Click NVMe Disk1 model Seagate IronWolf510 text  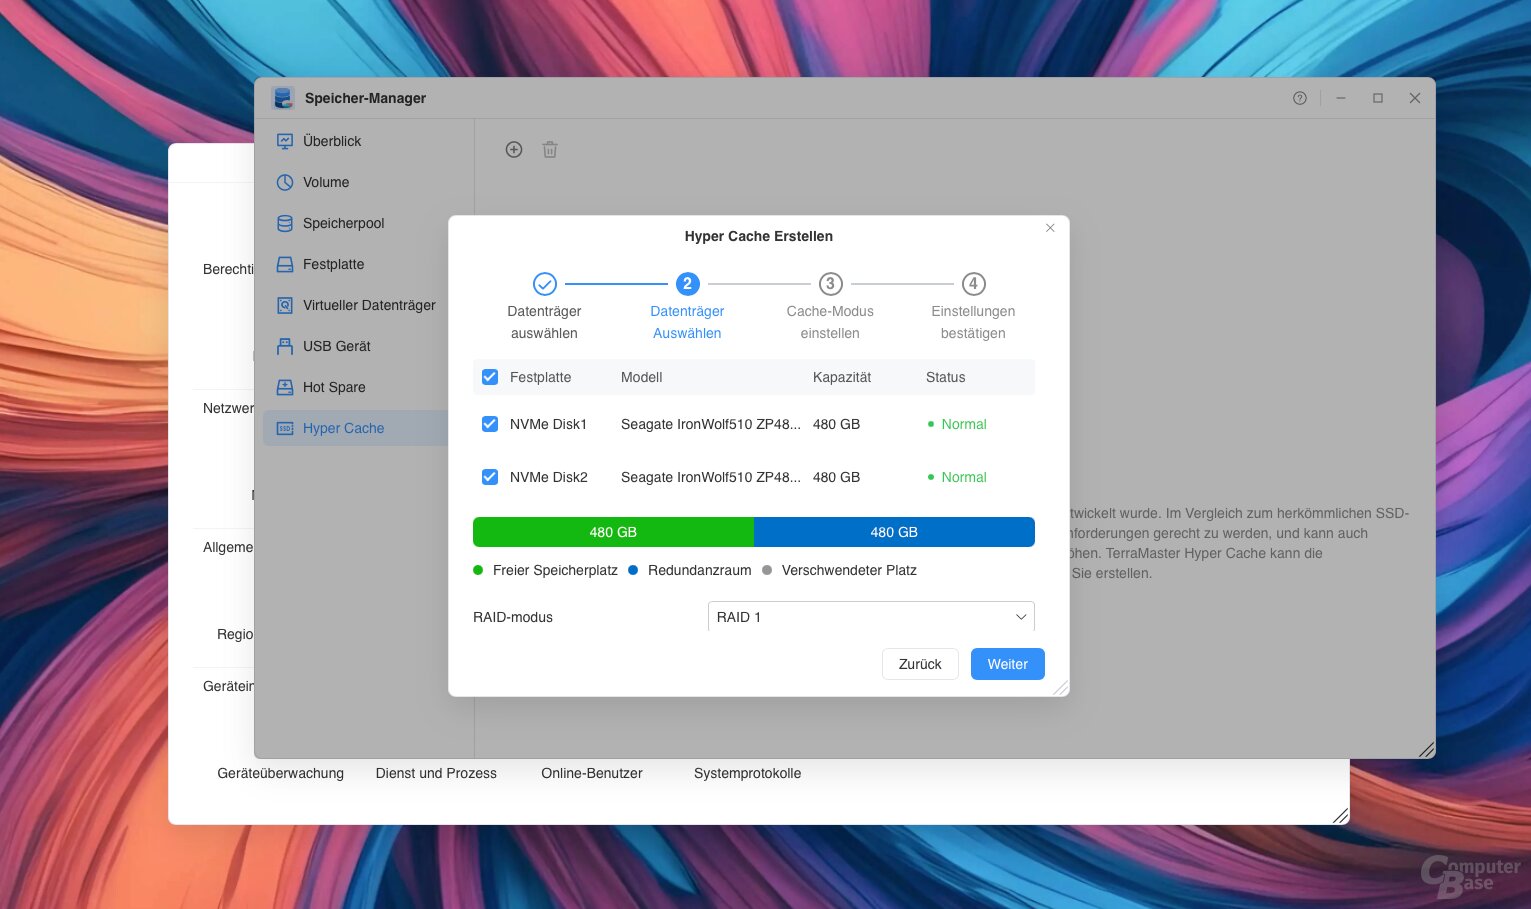711,424
